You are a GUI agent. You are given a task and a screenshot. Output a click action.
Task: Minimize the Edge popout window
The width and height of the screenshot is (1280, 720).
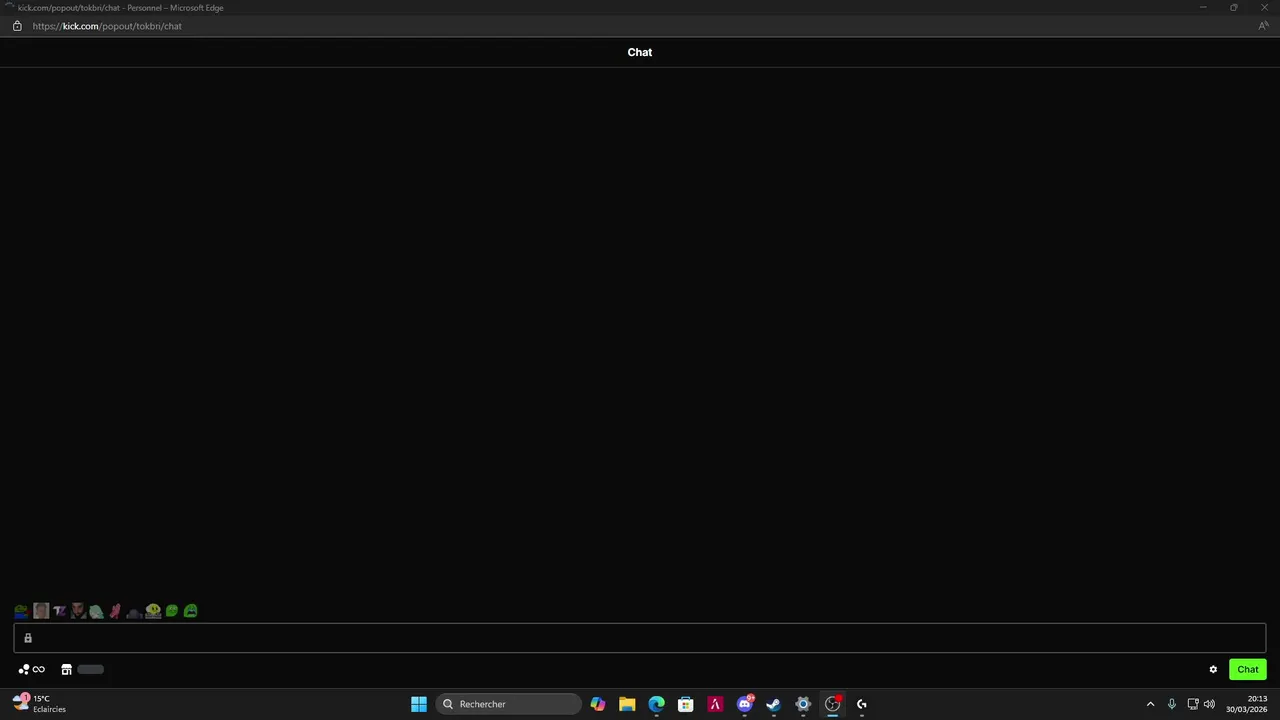(1203, 8)
